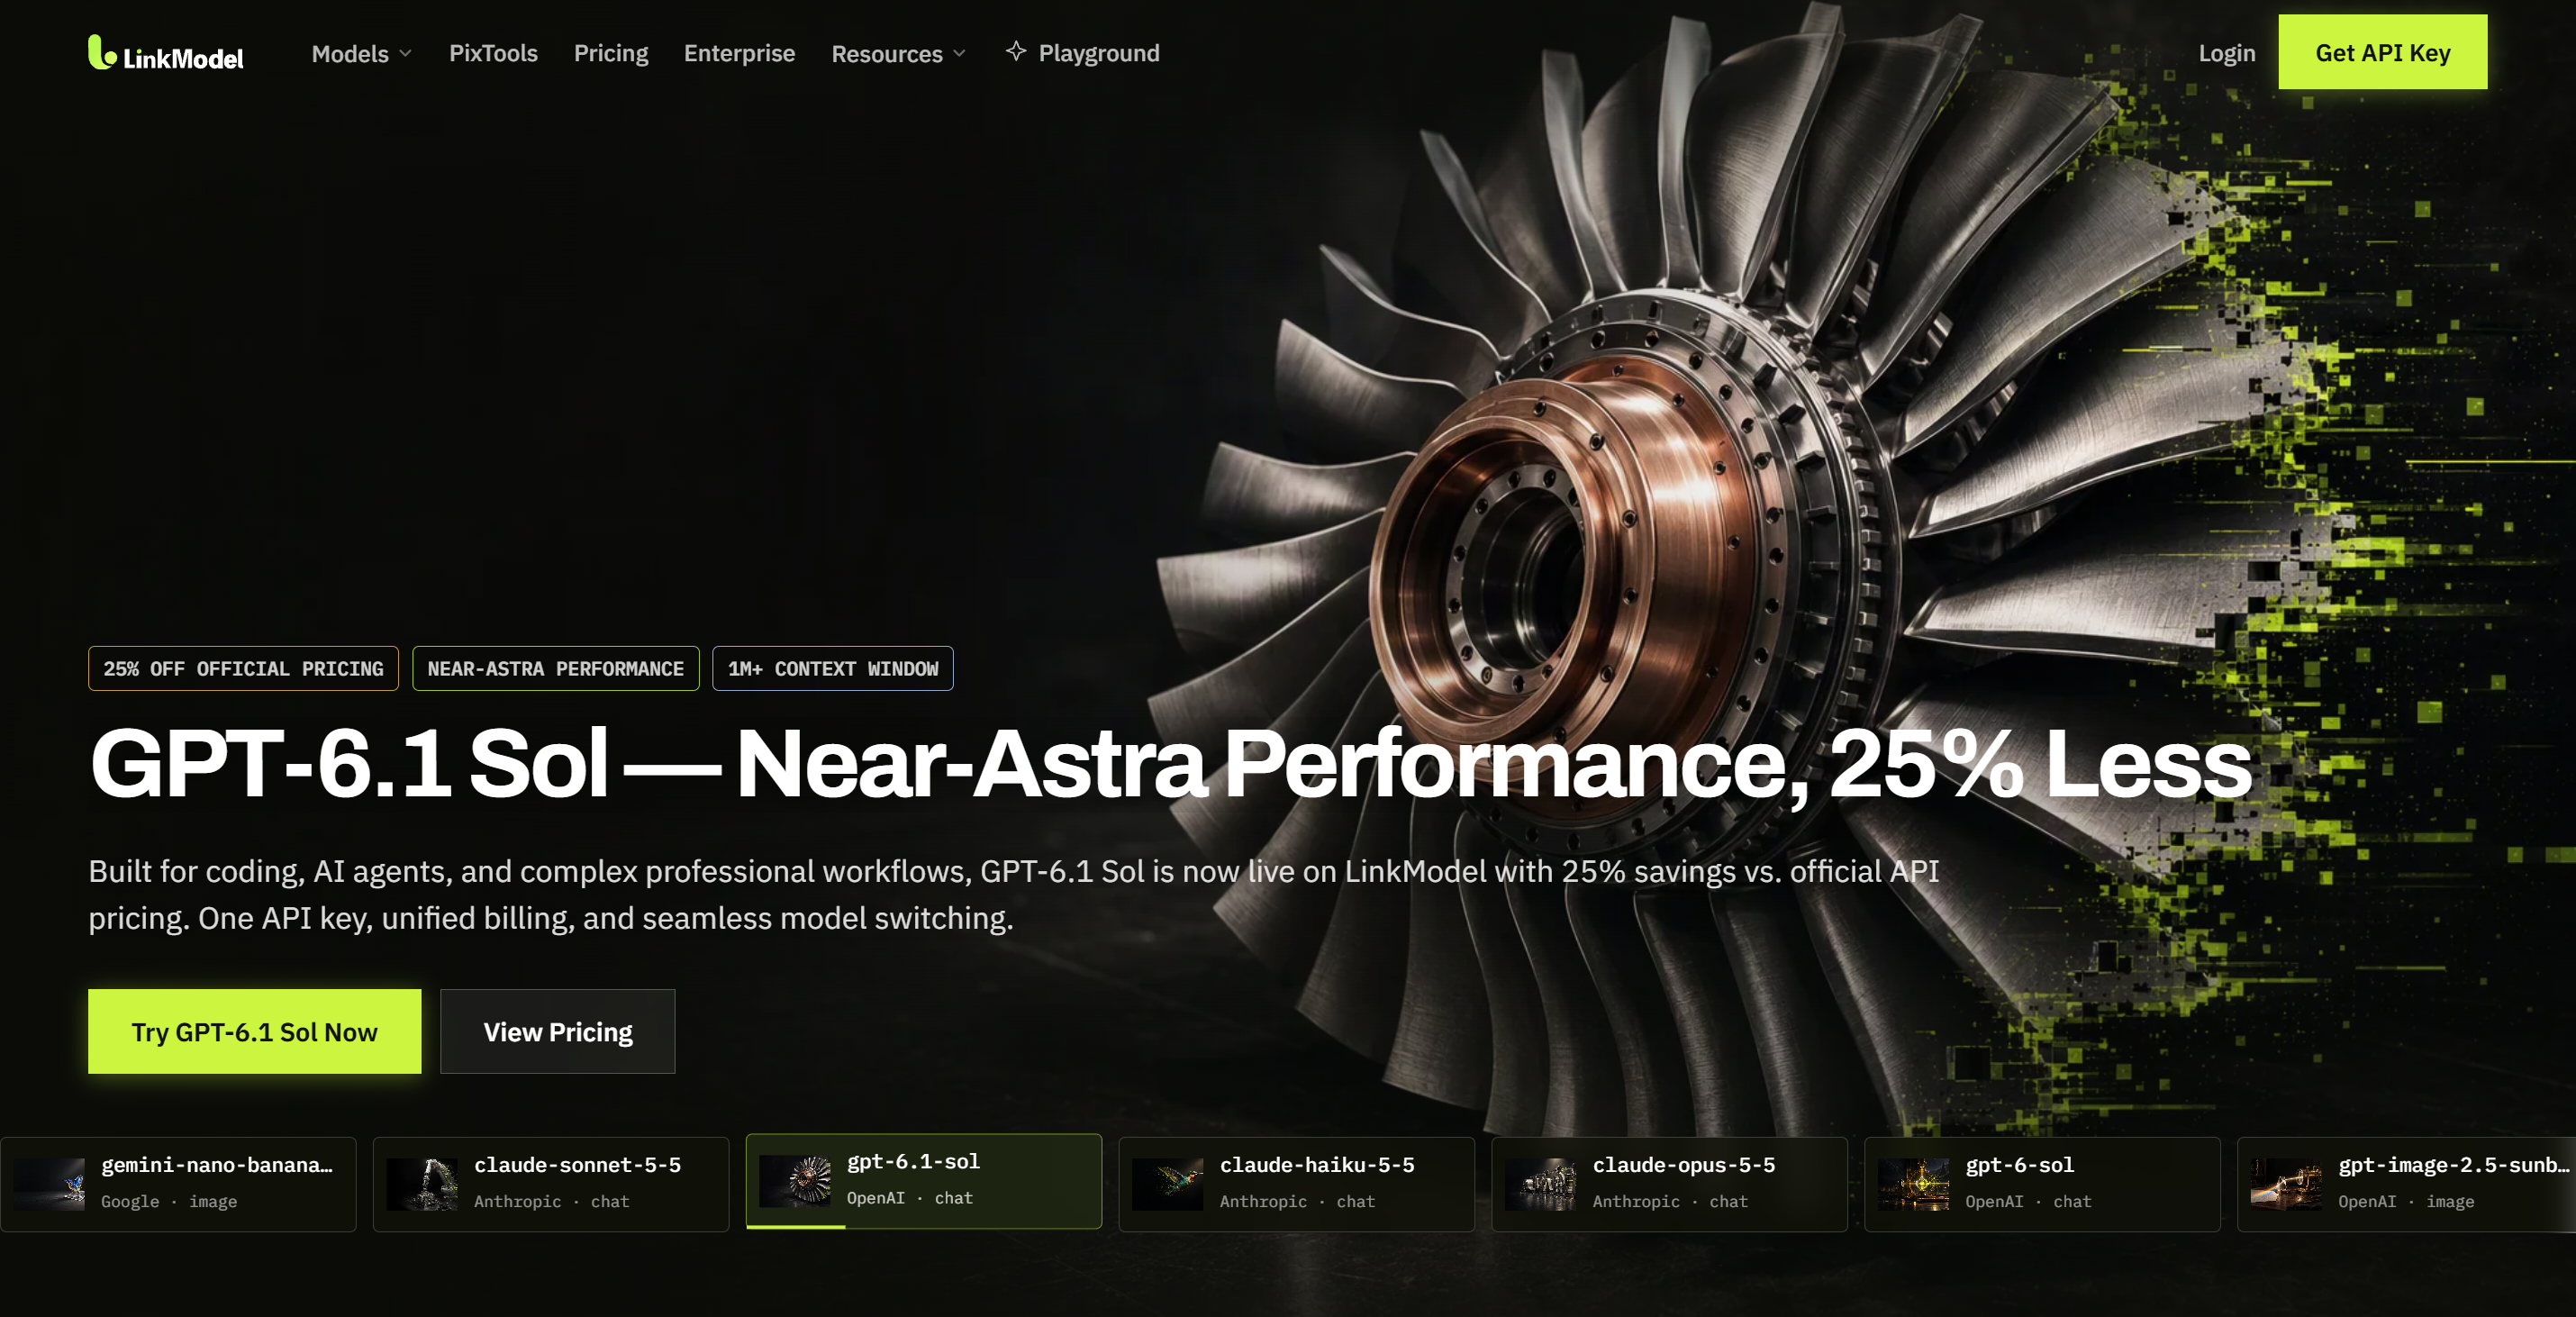
Task: Select the gemini-nano-banana model thumbnail
Action: point(49,1184)
